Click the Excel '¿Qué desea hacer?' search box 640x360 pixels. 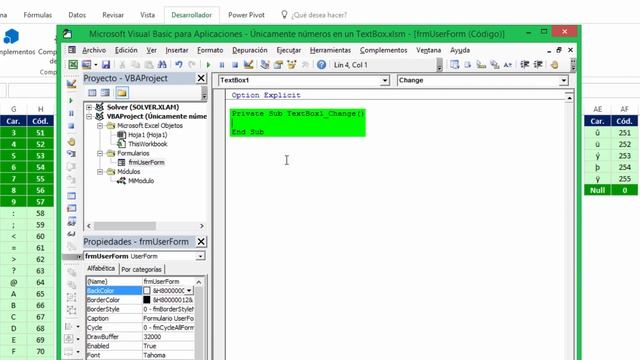[319, 15]
